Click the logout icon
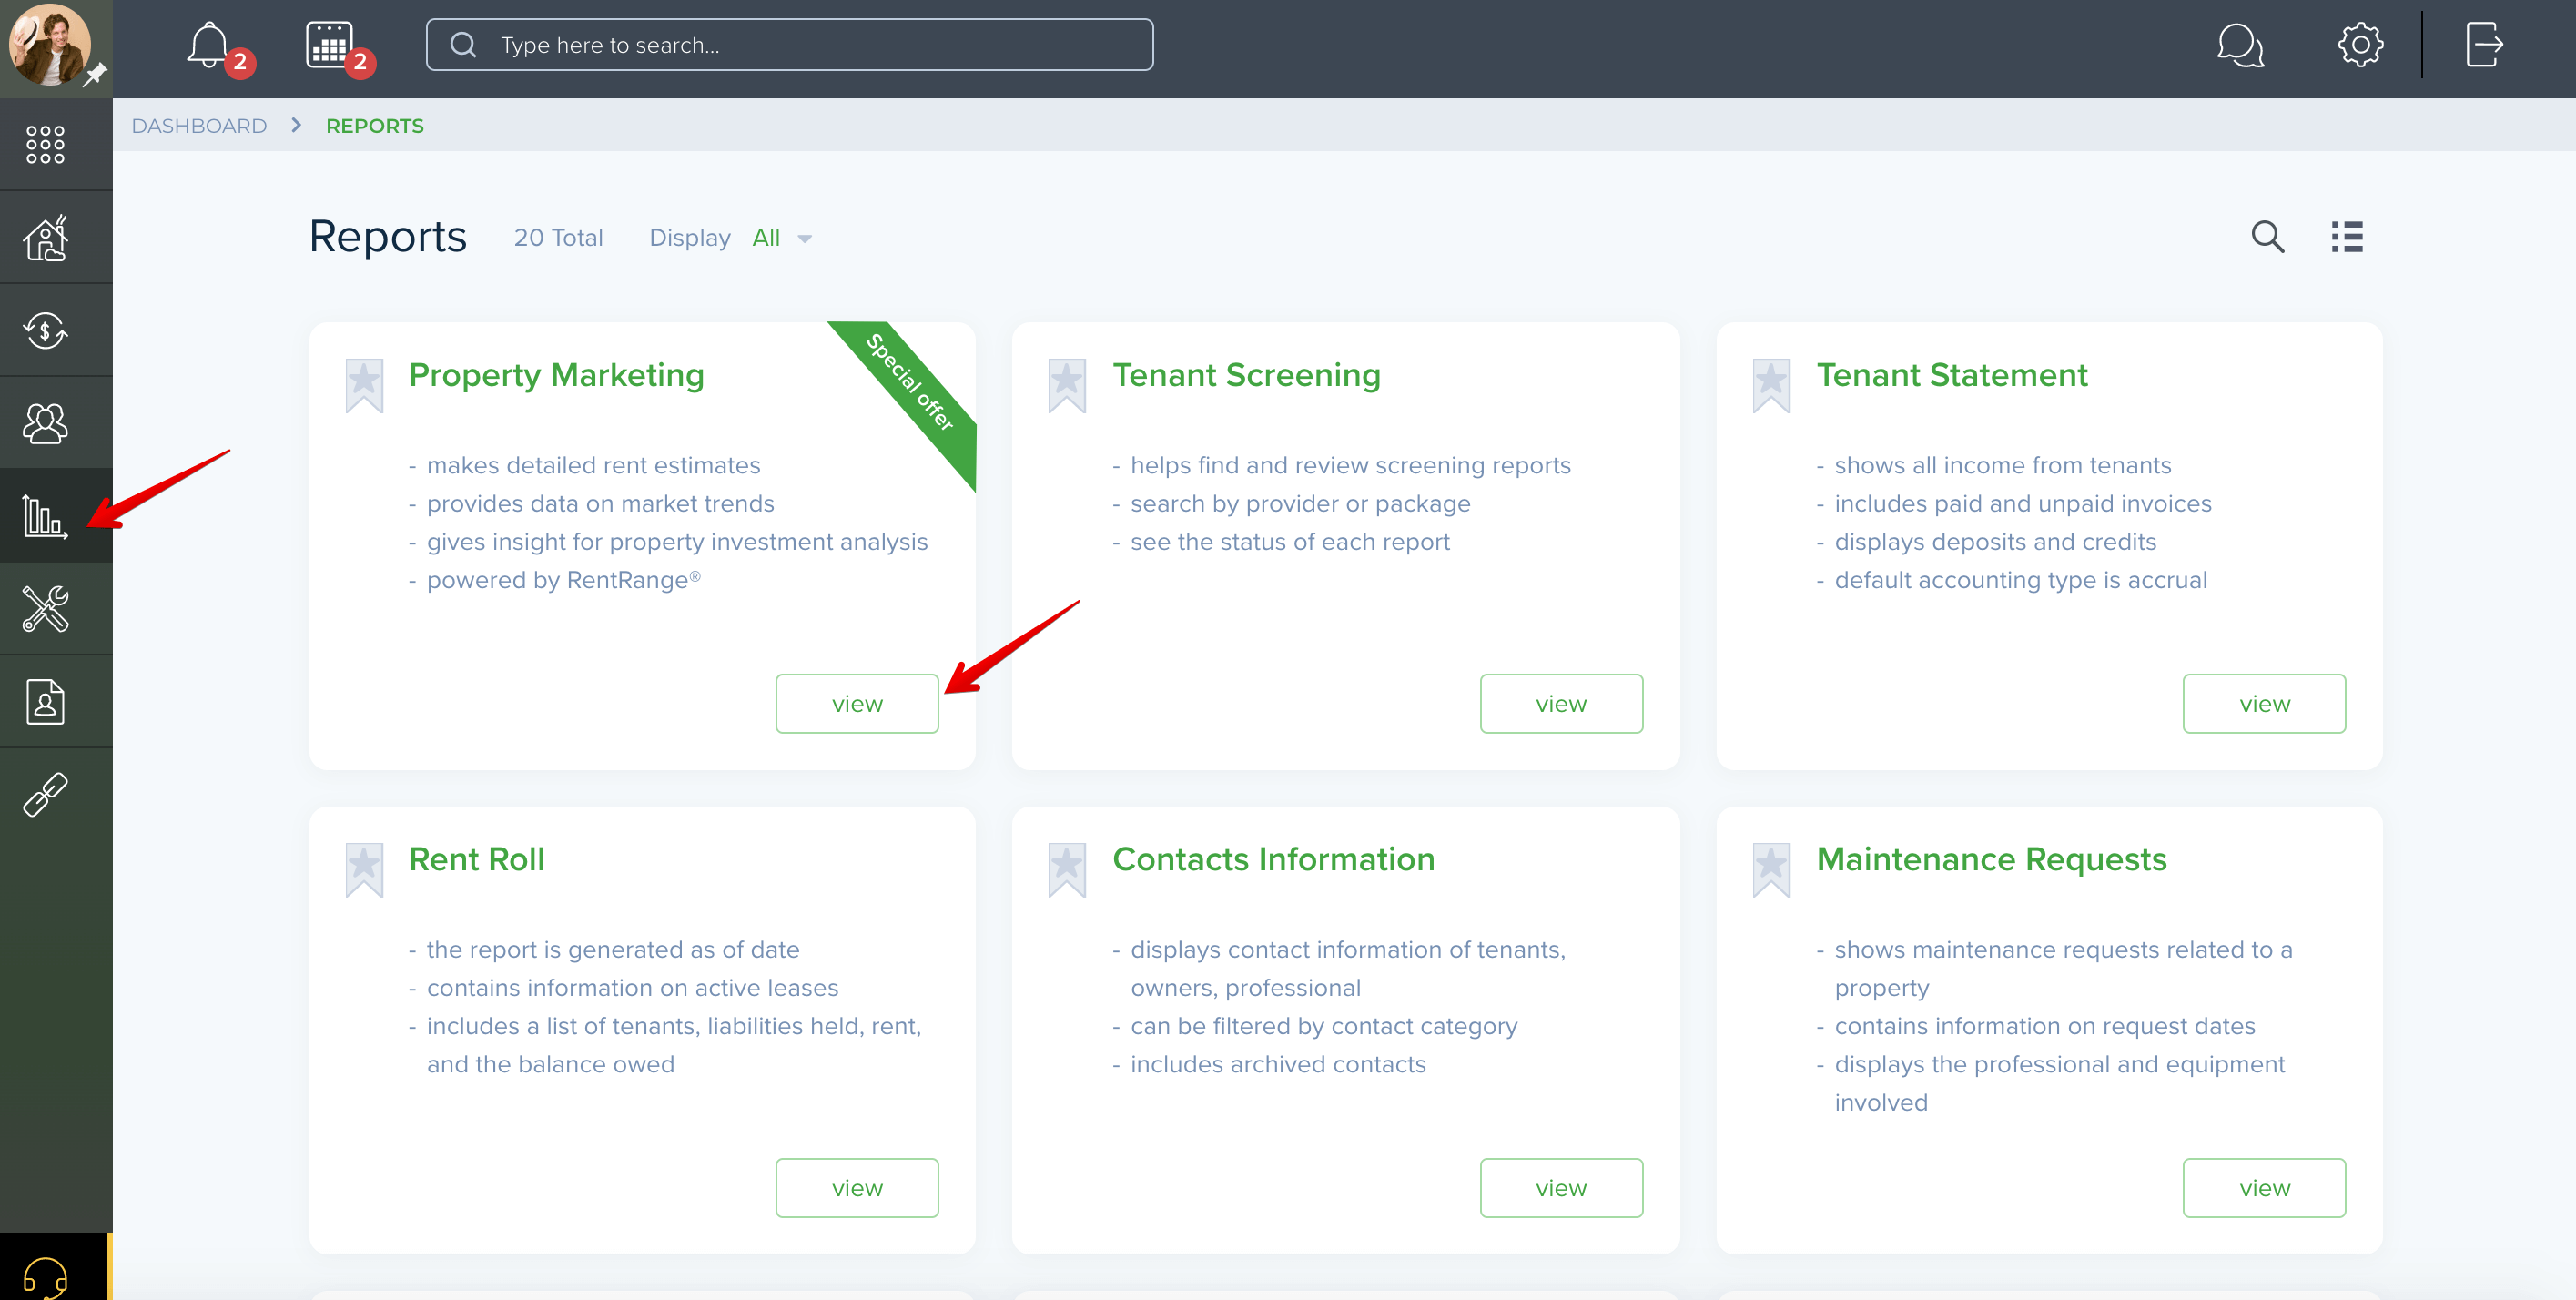This screenshot has height=1300, width=2576. click(2484, 45)
